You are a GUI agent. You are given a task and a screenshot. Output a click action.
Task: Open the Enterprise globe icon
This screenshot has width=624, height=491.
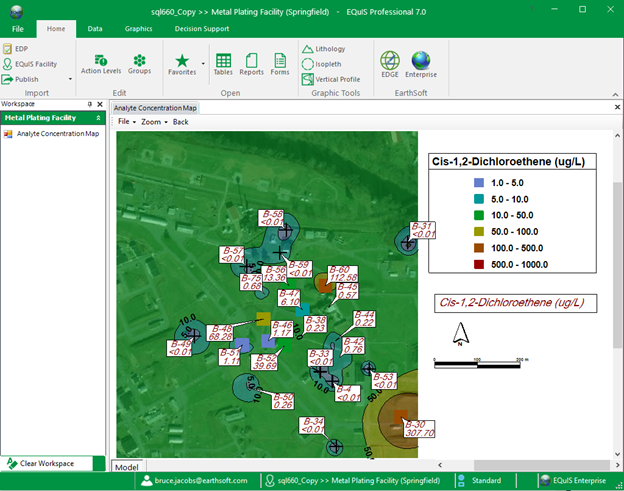[421, 64]
